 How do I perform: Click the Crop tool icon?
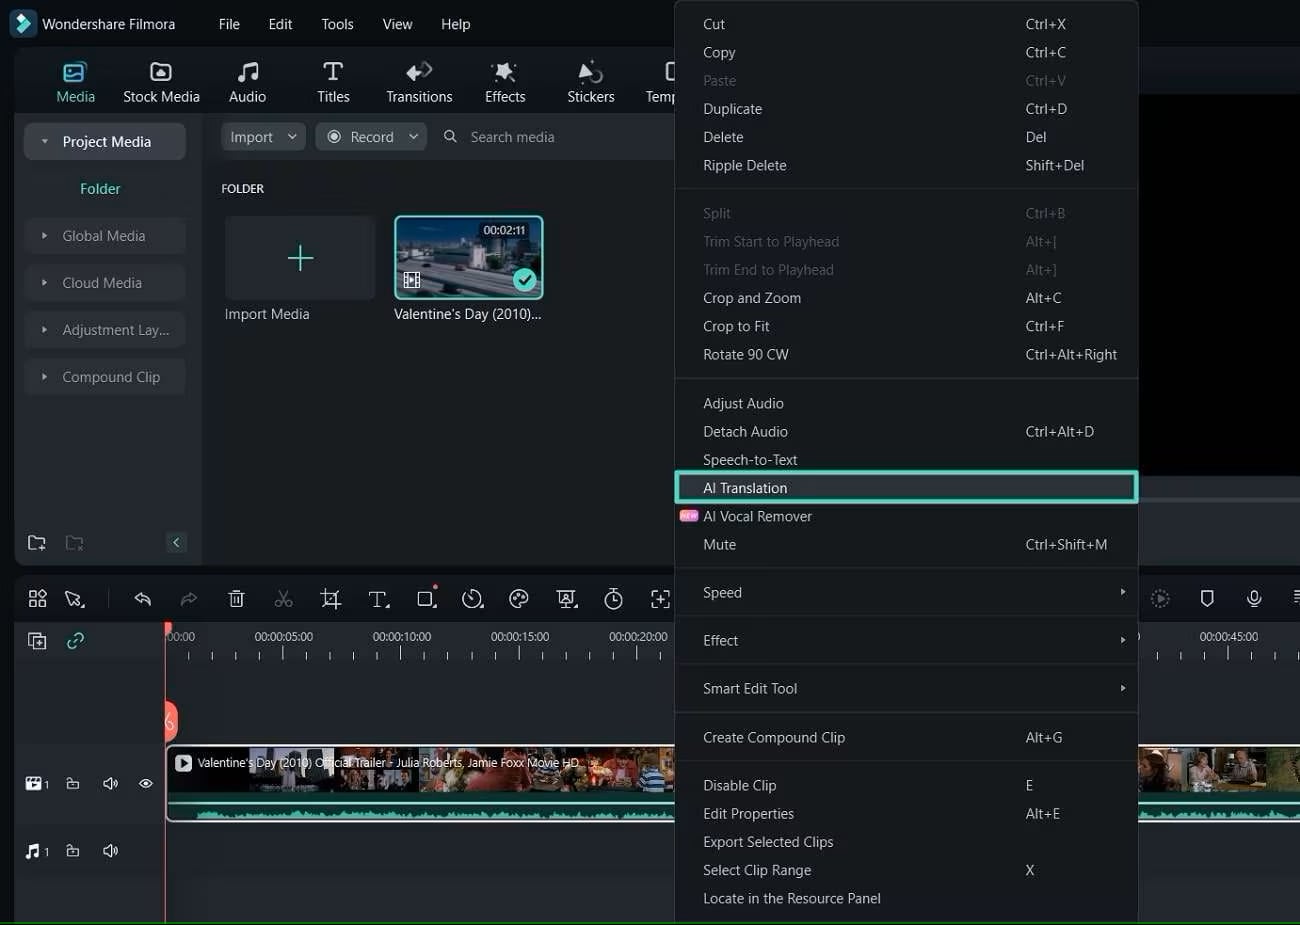(330, 599)
